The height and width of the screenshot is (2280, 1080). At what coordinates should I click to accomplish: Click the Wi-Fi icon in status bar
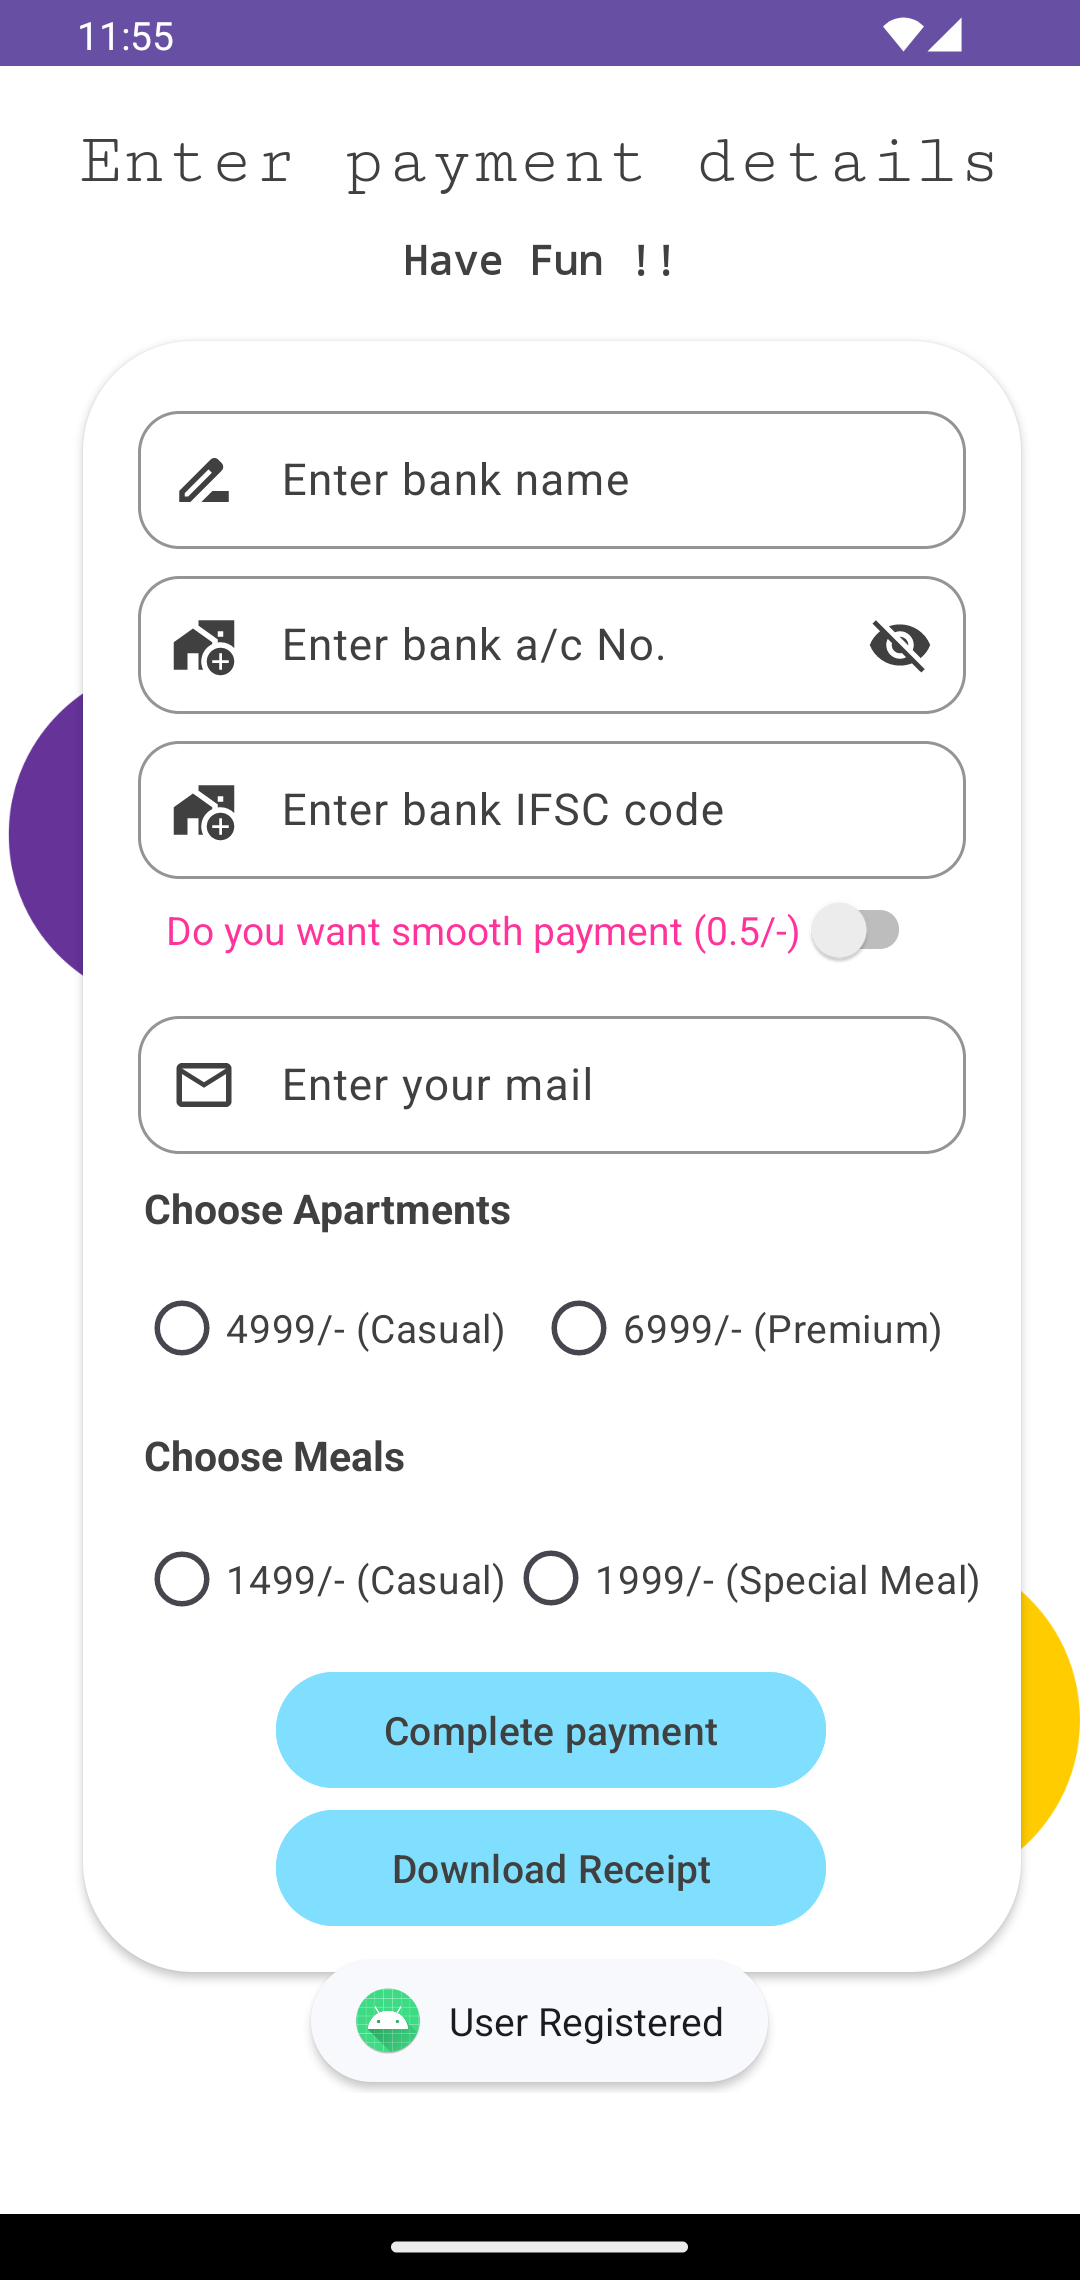[x=903, y=34]
